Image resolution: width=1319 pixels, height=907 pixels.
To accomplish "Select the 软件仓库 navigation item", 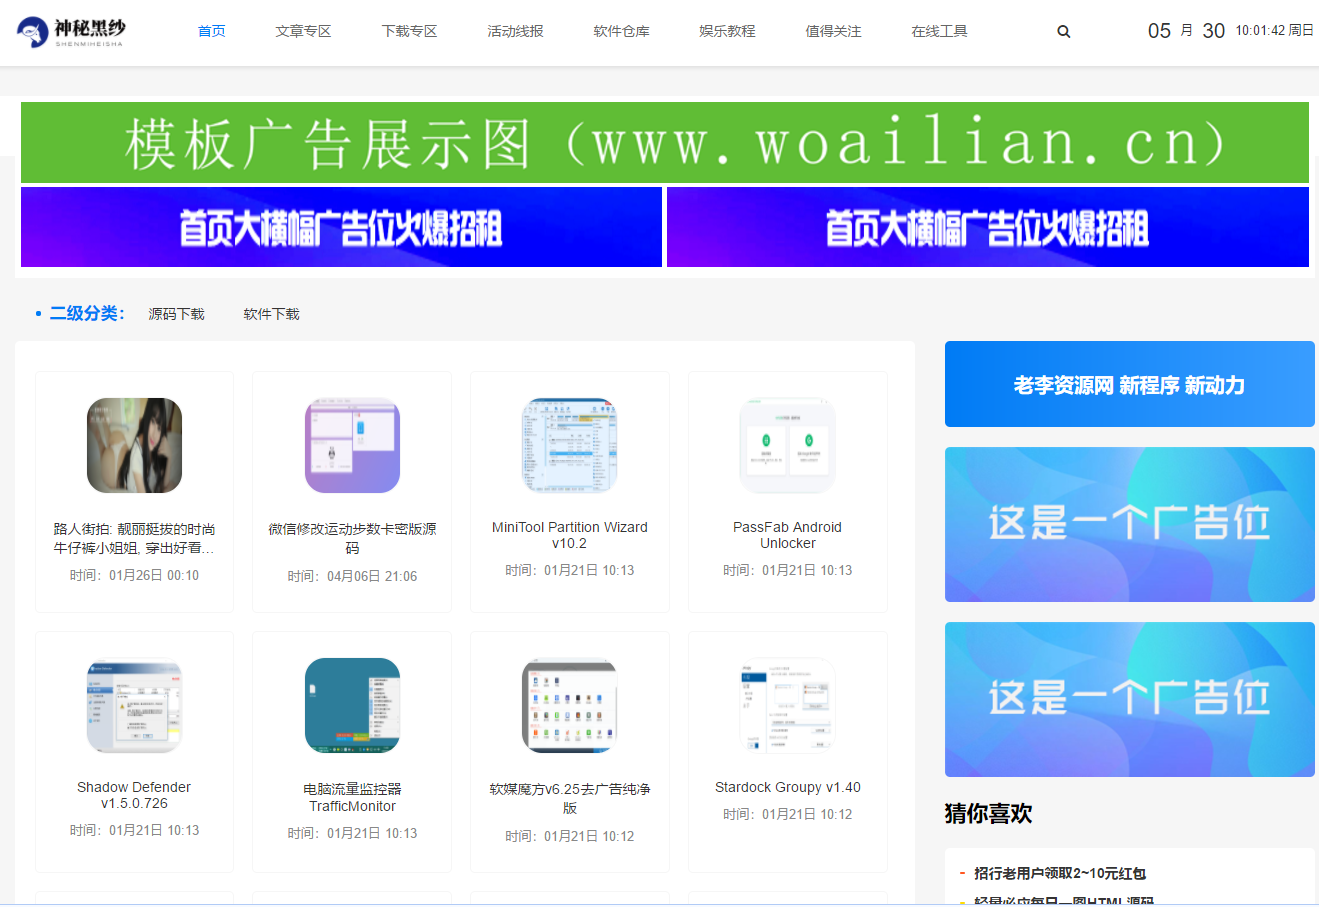I will click(x=621, y=32).
